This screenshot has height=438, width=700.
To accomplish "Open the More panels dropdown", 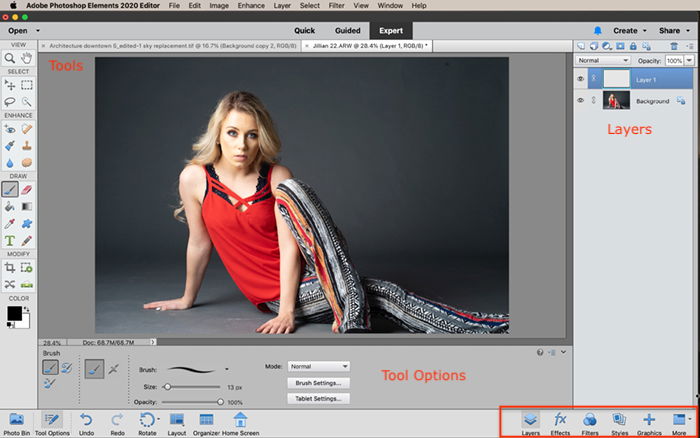I will [x=680, y=424].
